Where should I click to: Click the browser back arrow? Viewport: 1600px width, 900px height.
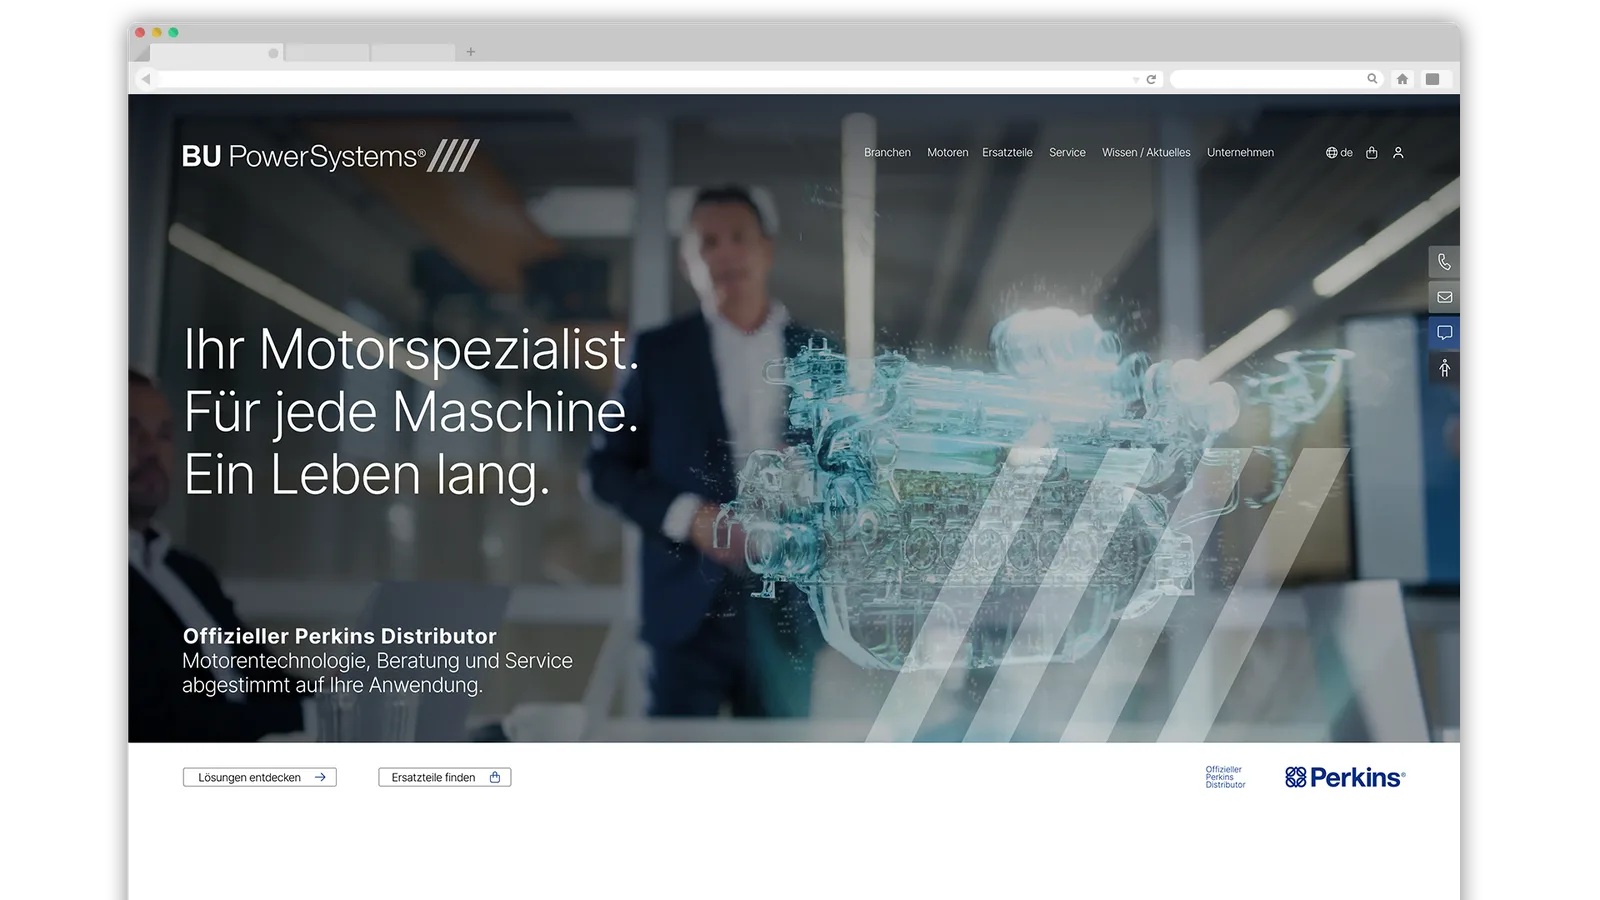(146, 79)
